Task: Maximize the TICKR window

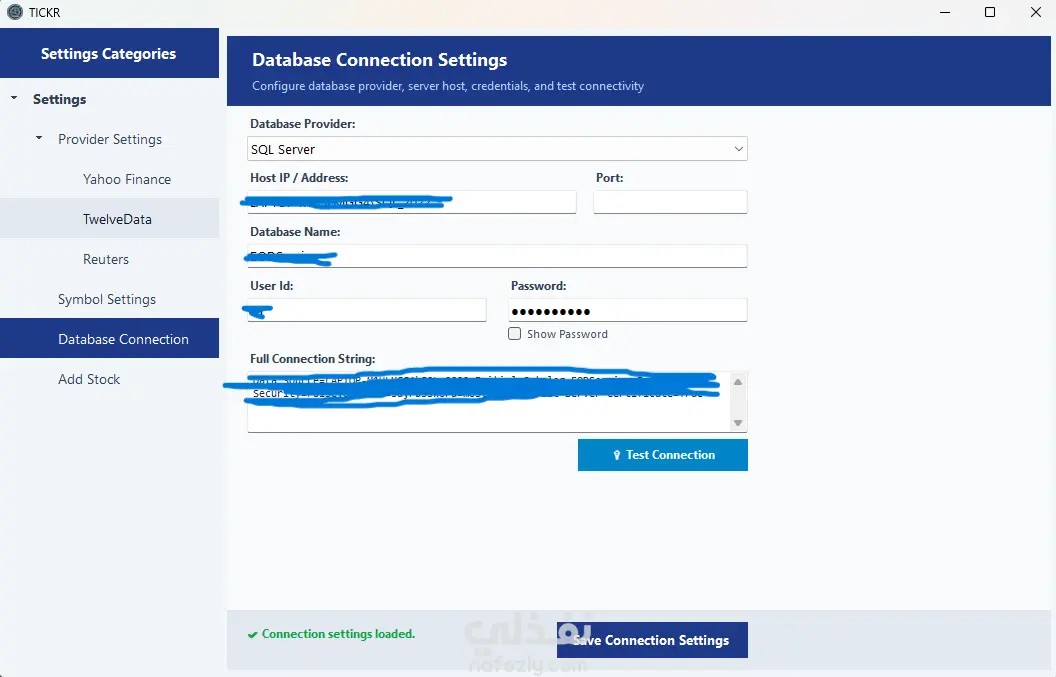Action: (x=990, y=12)
